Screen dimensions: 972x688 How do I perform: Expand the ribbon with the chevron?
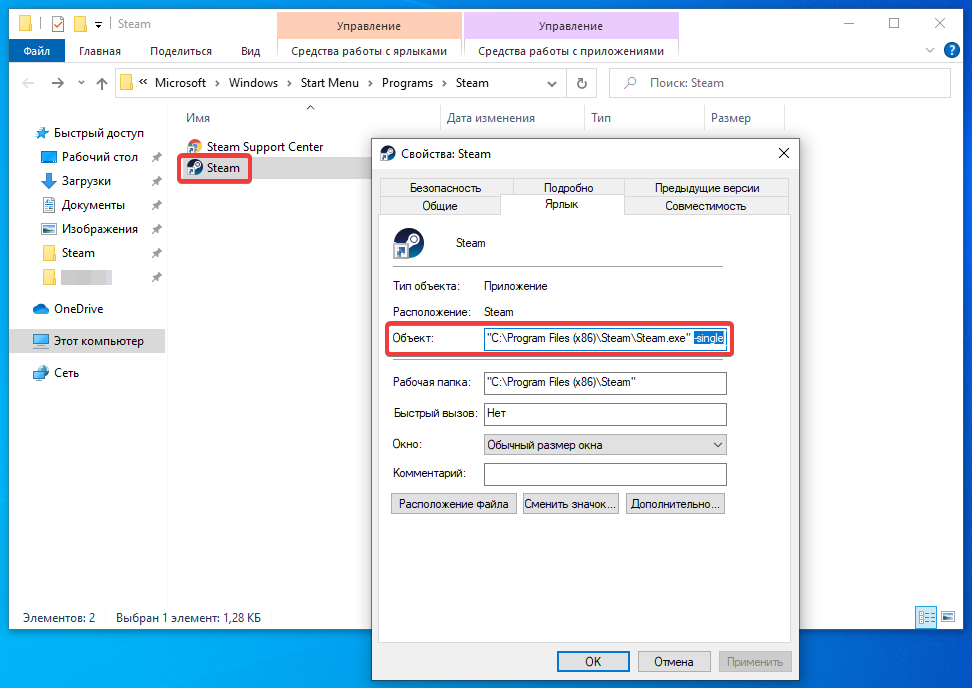coord(929,50)
